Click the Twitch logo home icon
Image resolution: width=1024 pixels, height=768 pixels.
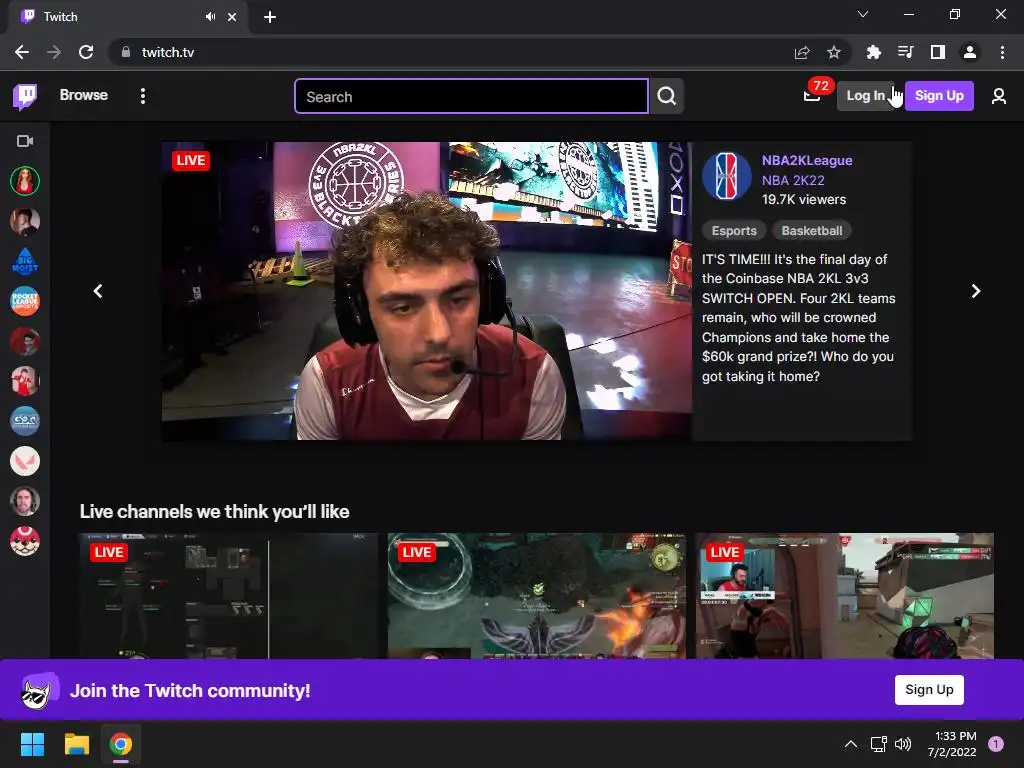[25, 96]
